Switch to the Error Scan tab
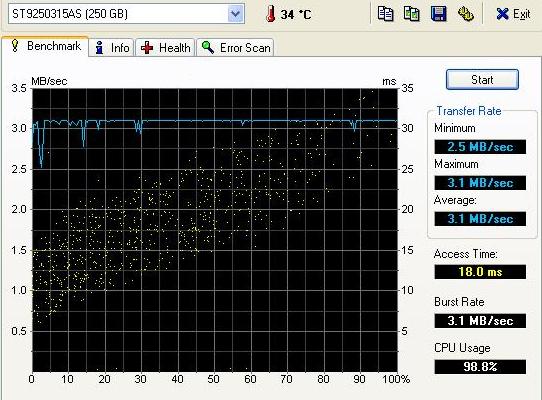The height and width of the screenshot is (400, 542). coord(235,47)
